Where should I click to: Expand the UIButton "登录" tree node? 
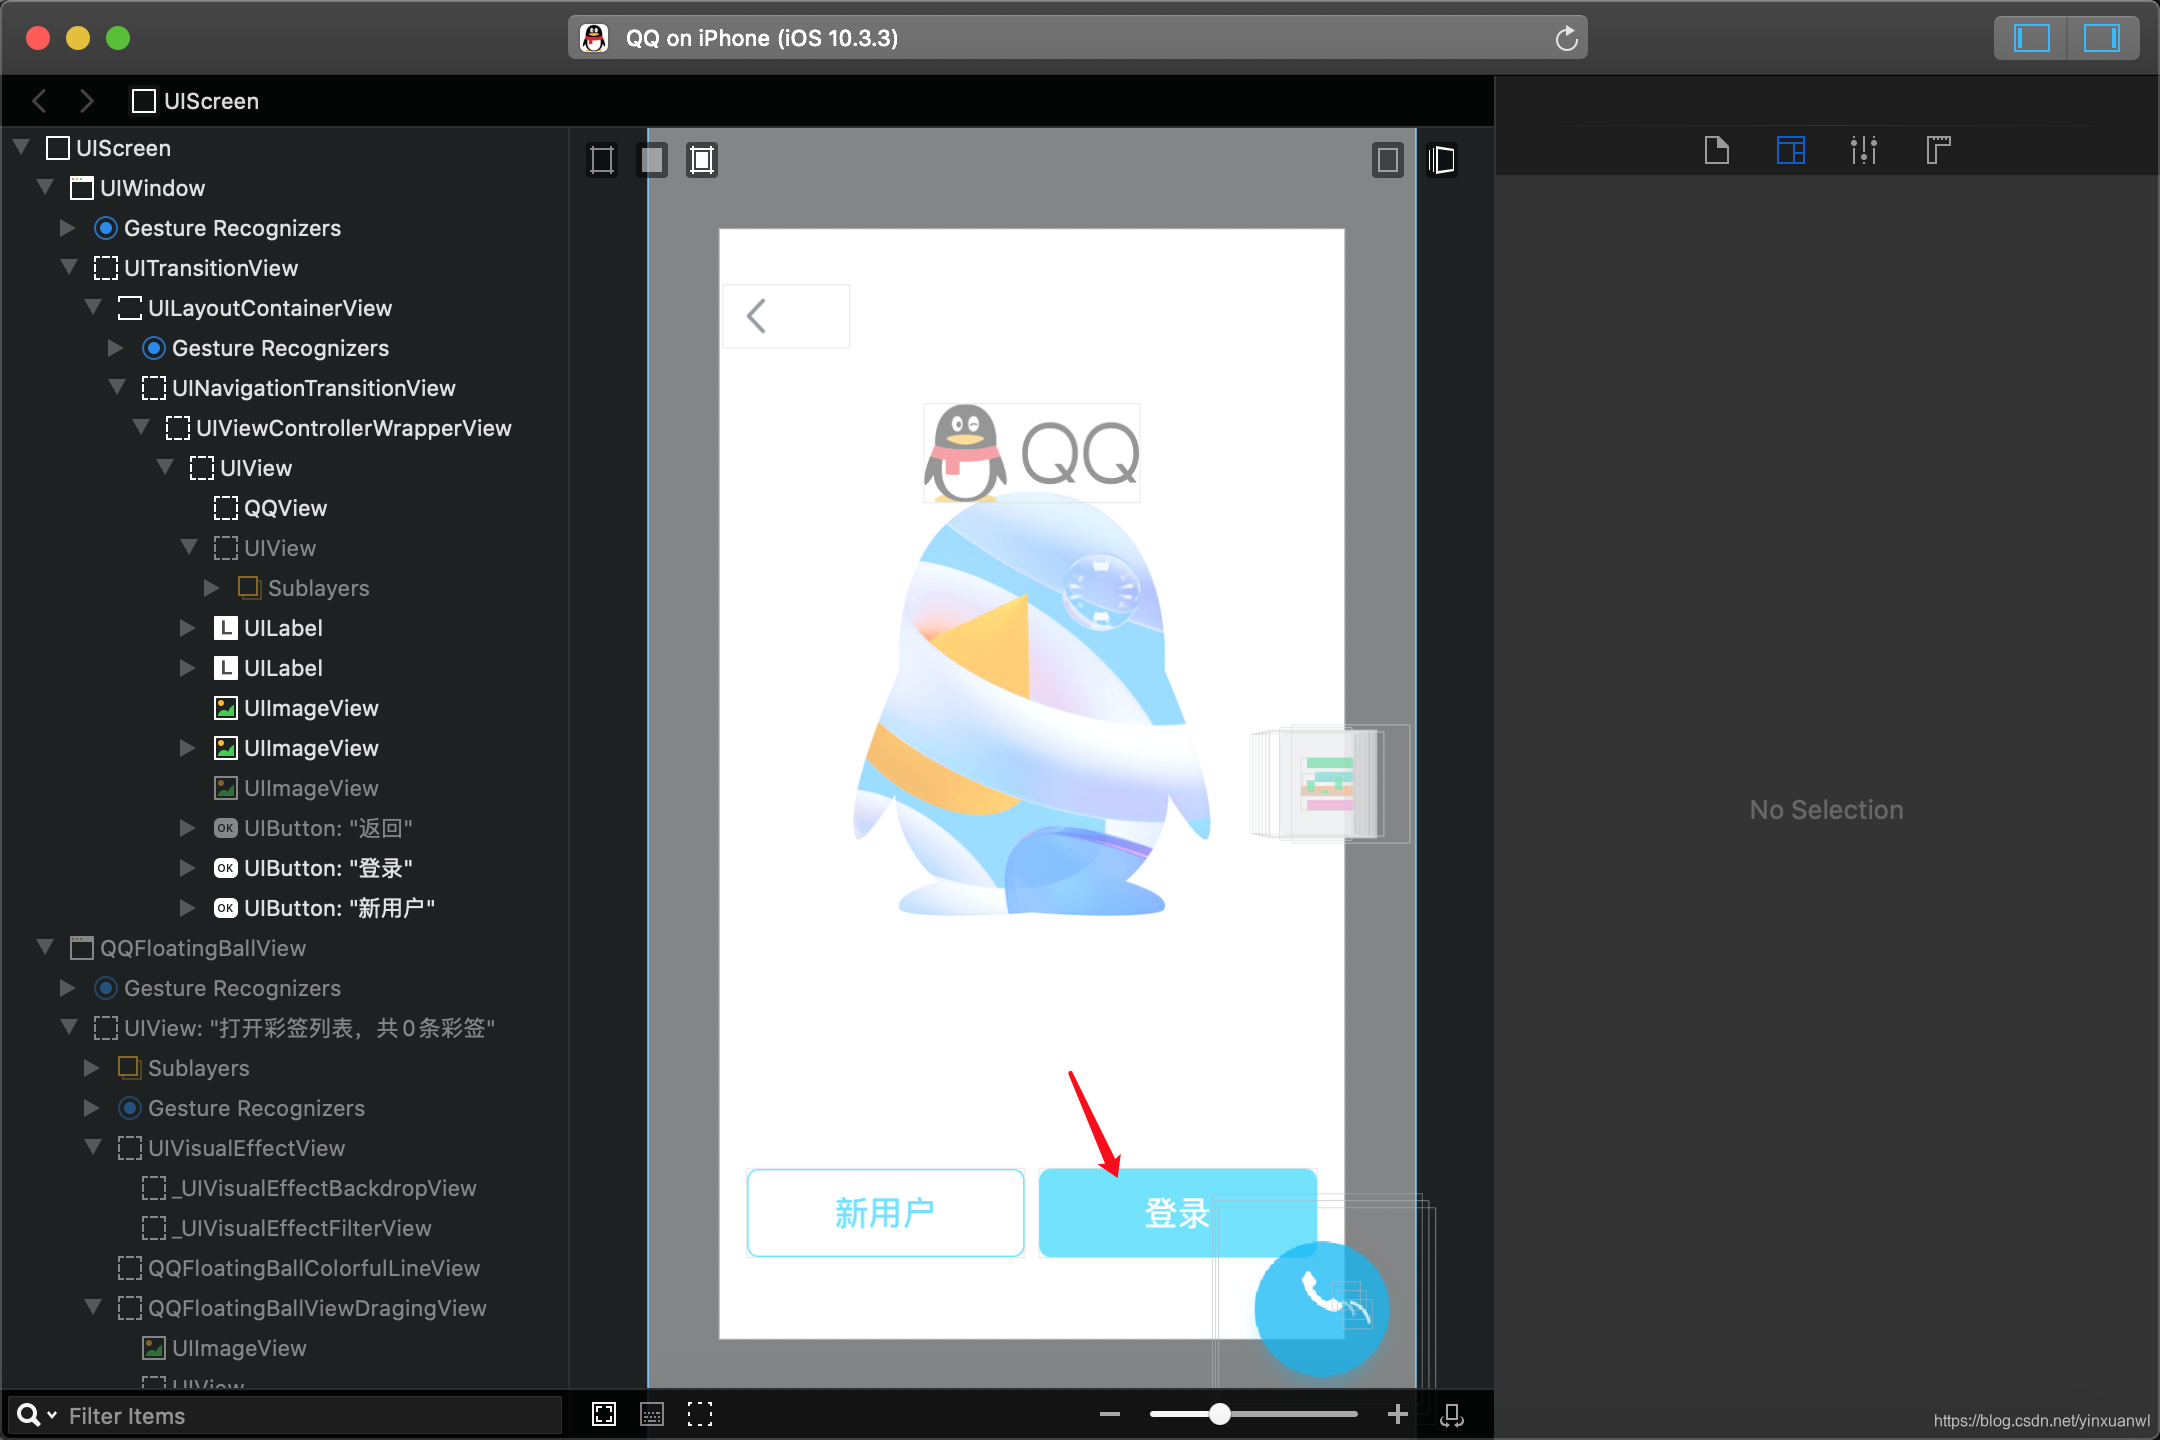click(187, 868)
